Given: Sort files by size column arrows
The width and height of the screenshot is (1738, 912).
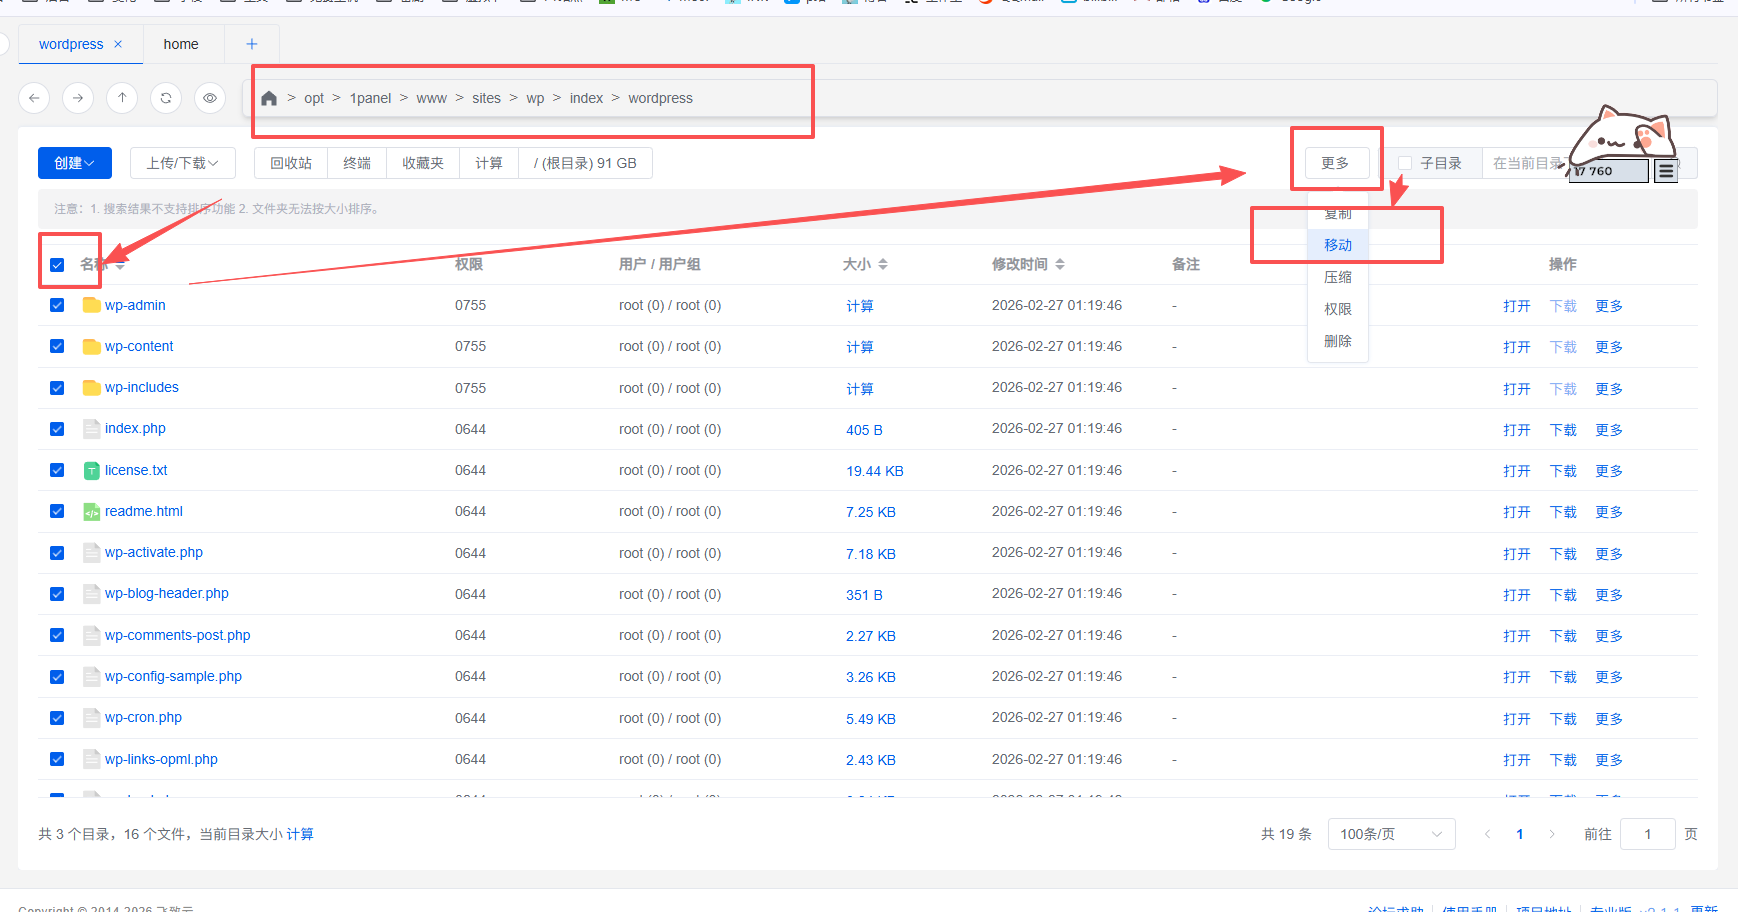Looking at the screenshot, I should pos(883,264).
